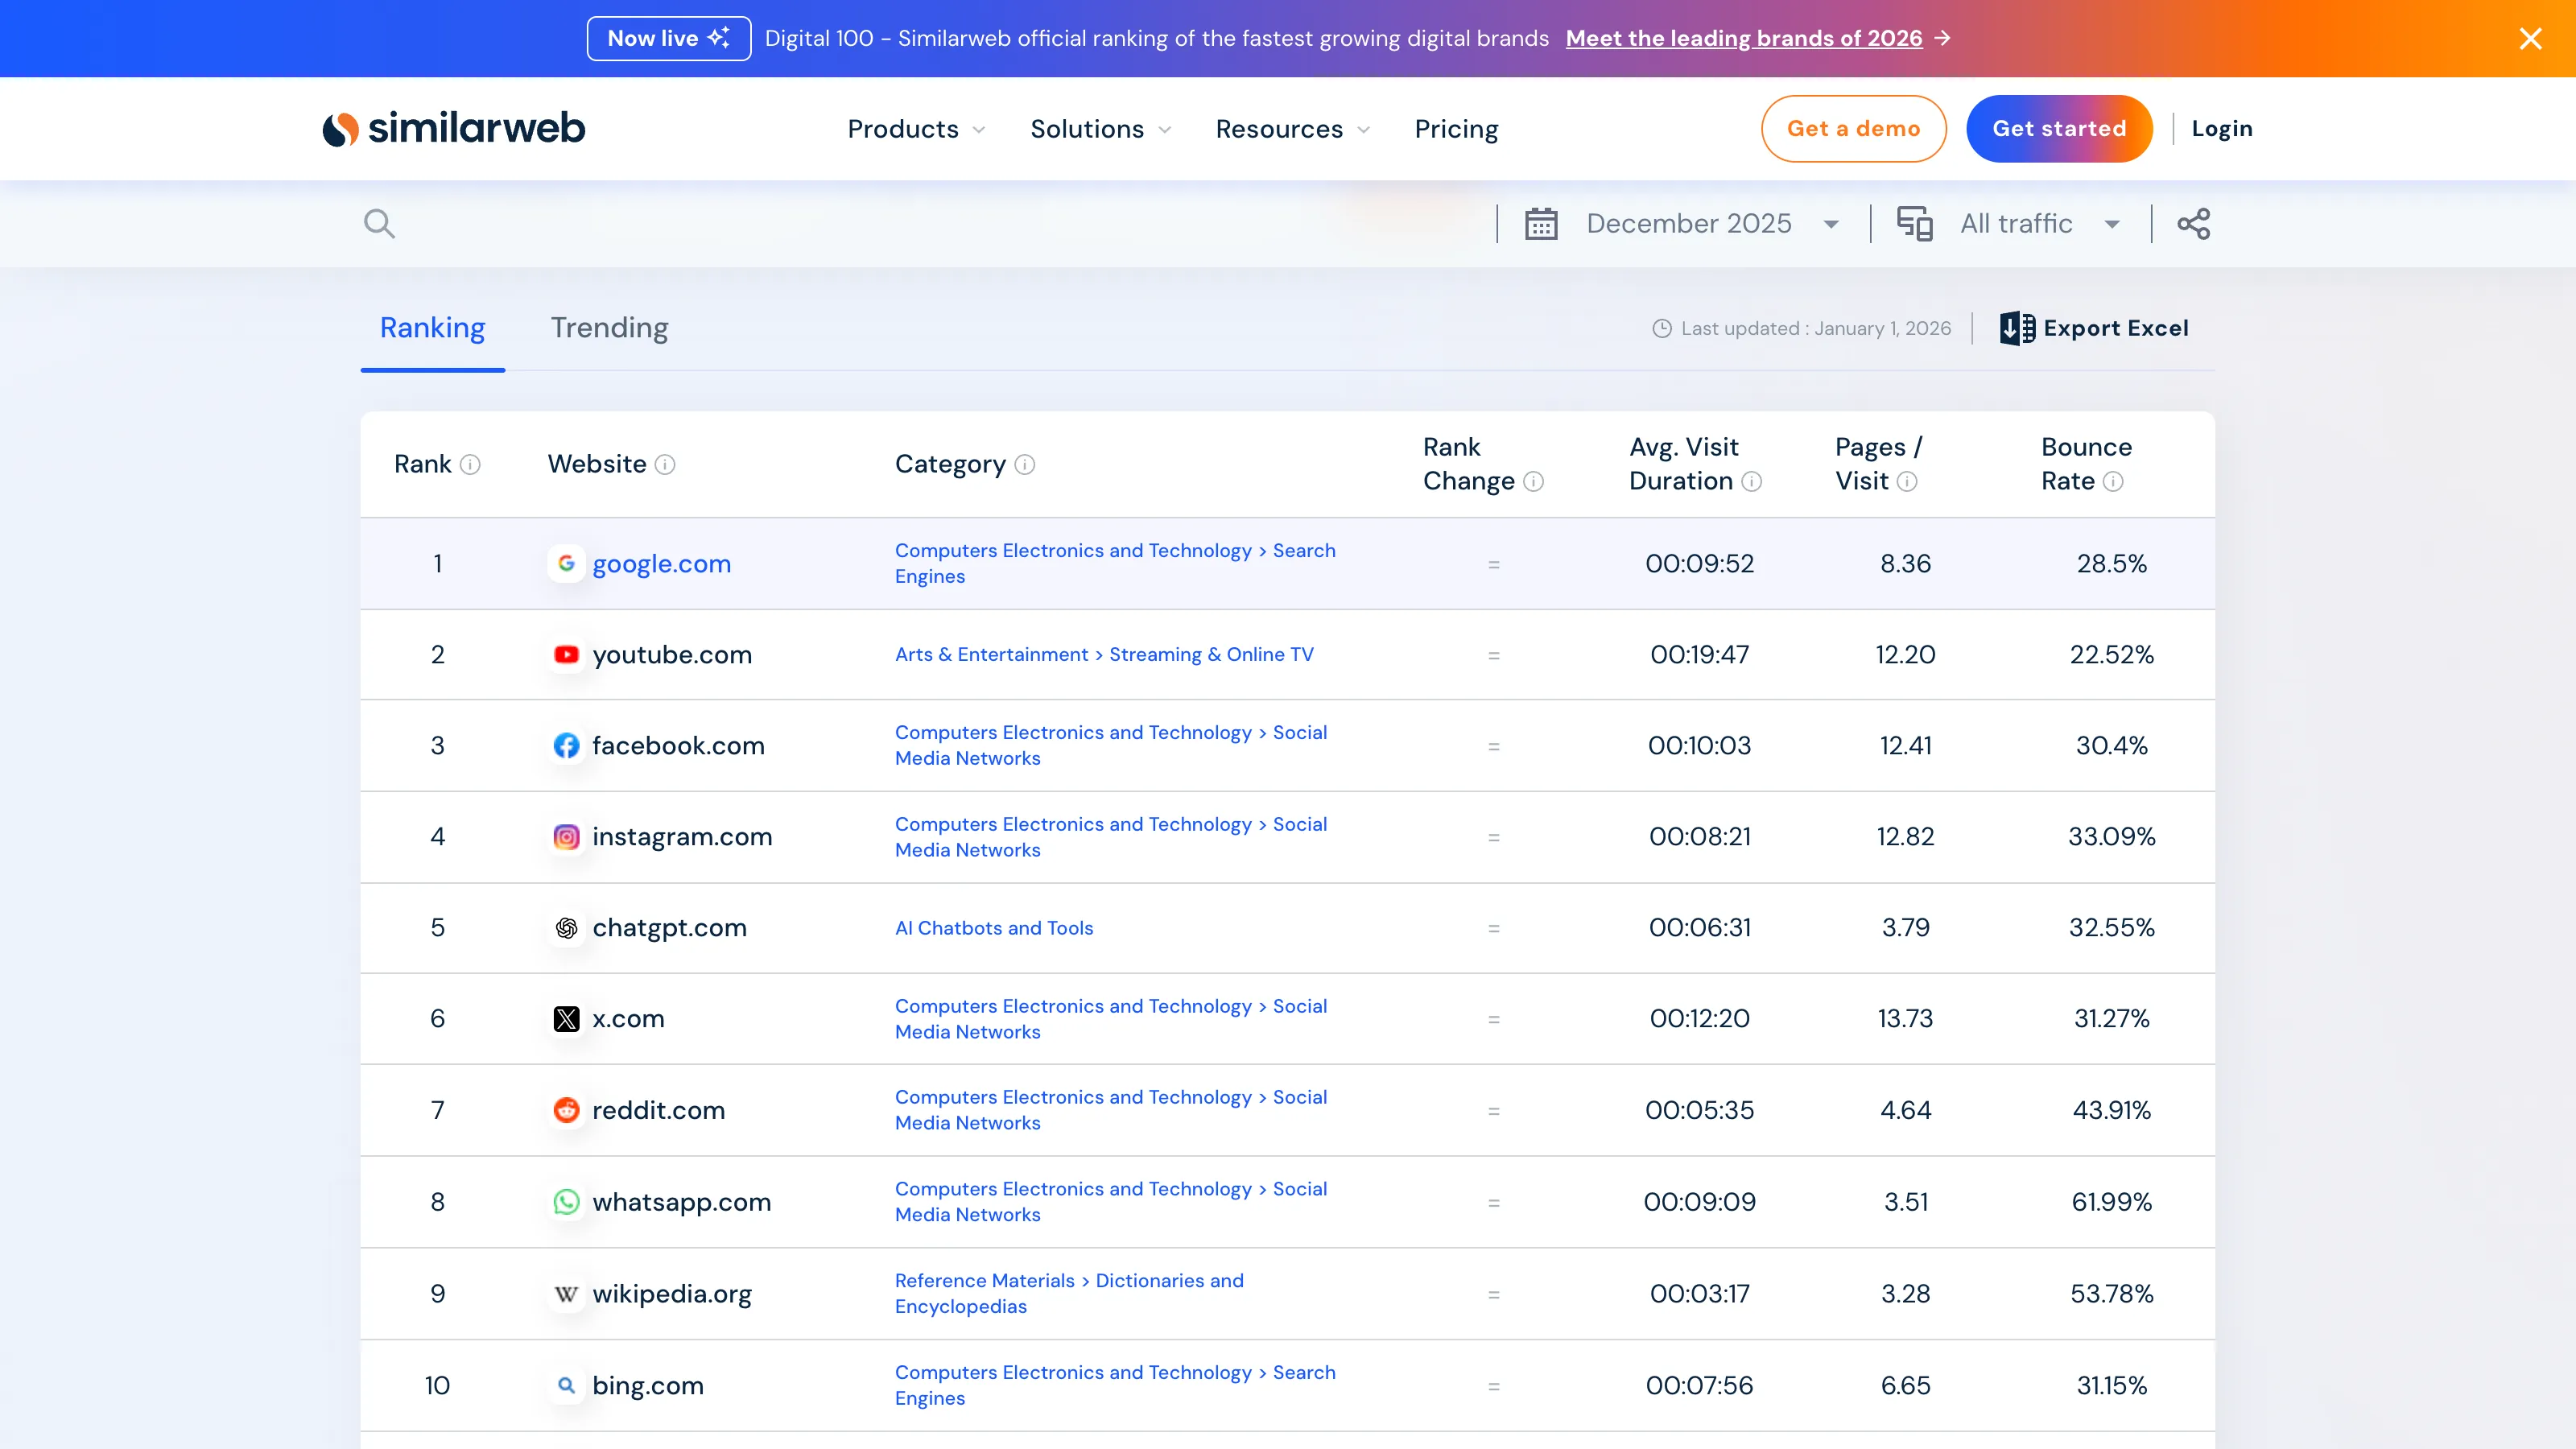The height and width of the screenshot is (1449, 2576).
Task: Show info tooltip for Rank Change column
Action: [x=1534, y=482]
